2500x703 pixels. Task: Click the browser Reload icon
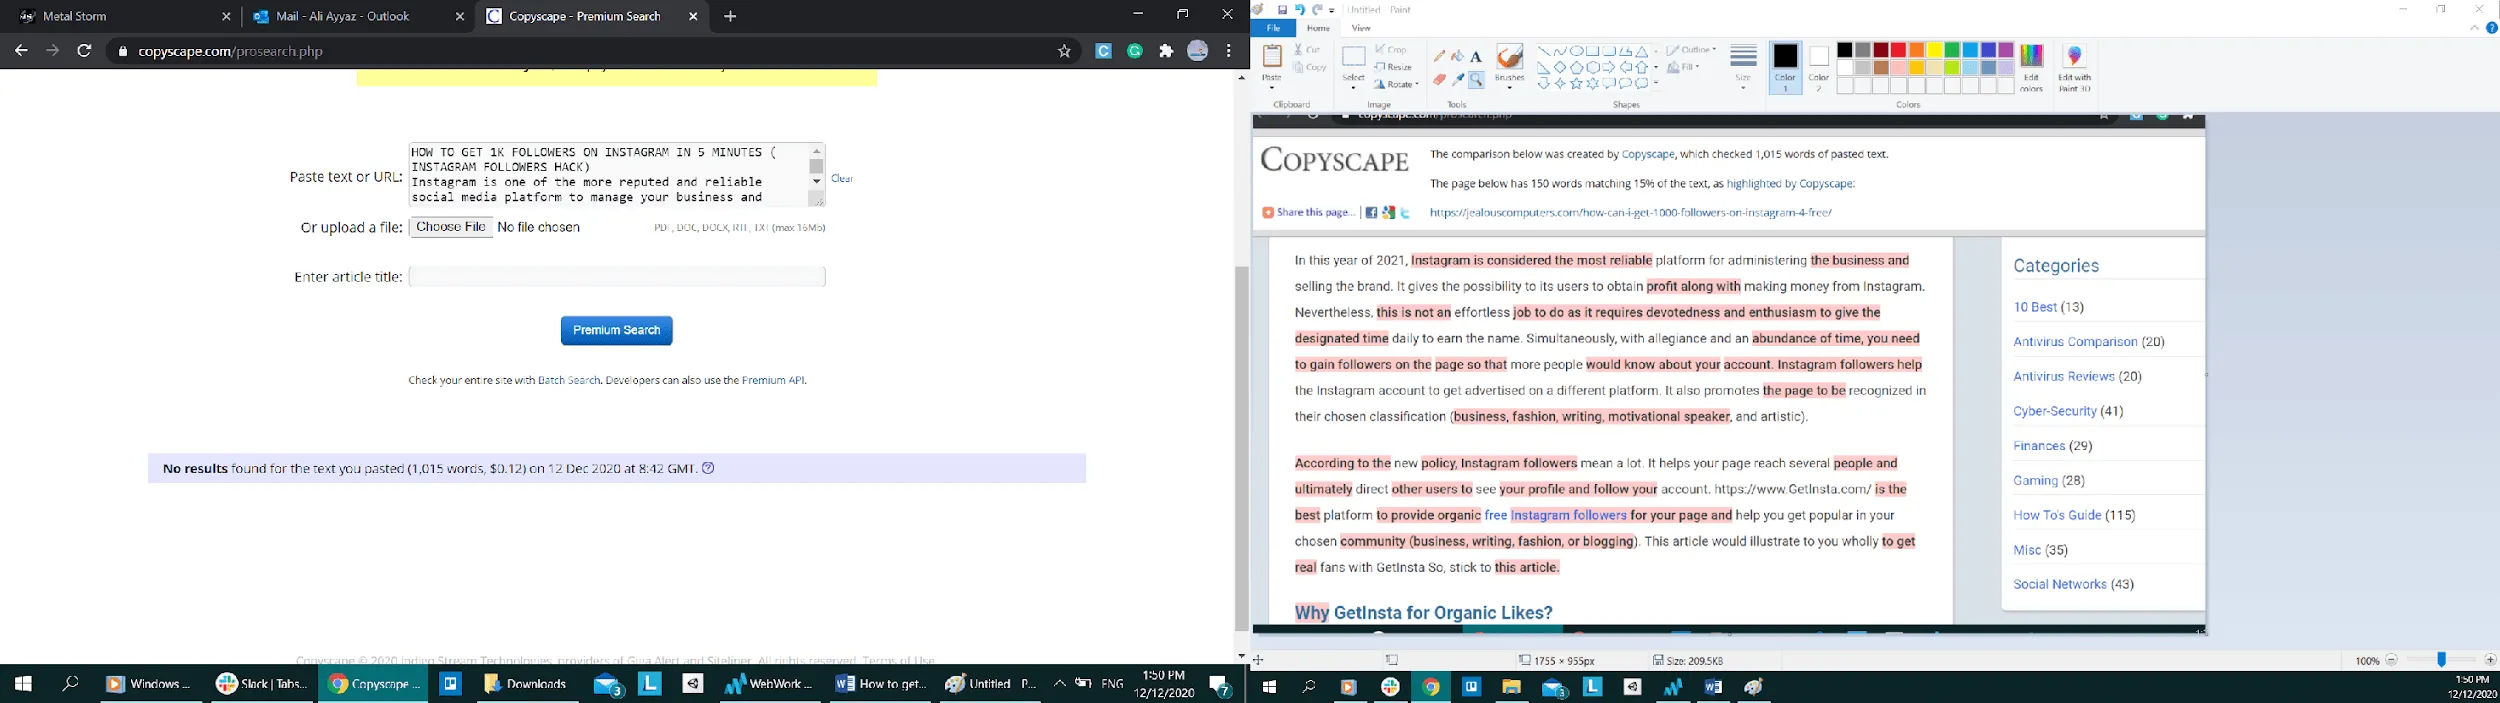(x=85, y=51)
